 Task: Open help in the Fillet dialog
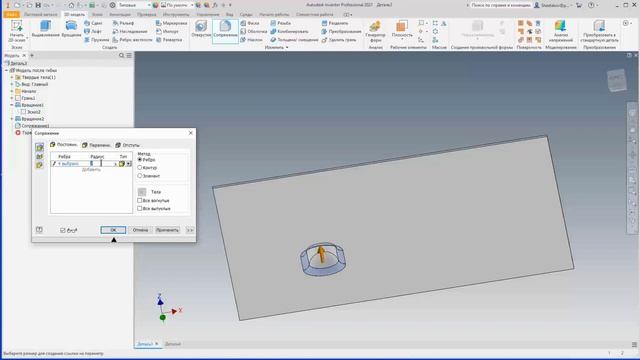tap(39, 230)
